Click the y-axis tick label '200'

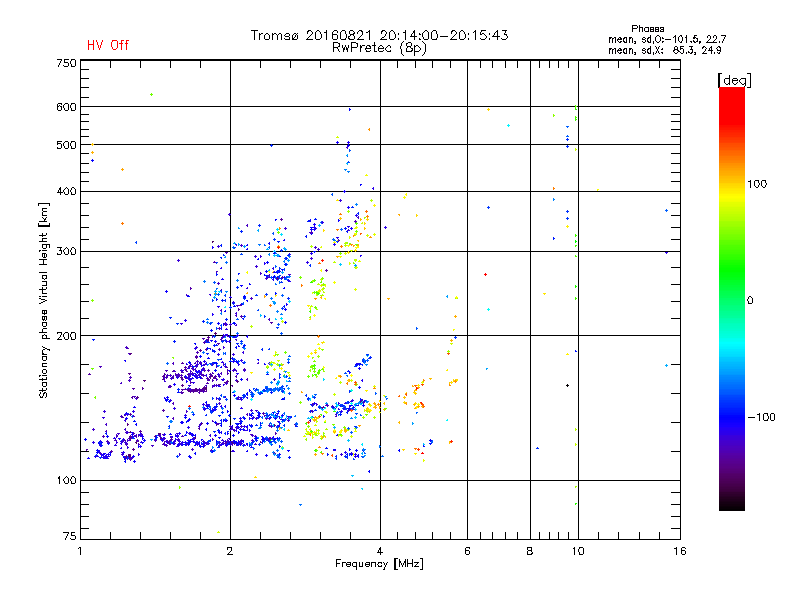point(66,336)
